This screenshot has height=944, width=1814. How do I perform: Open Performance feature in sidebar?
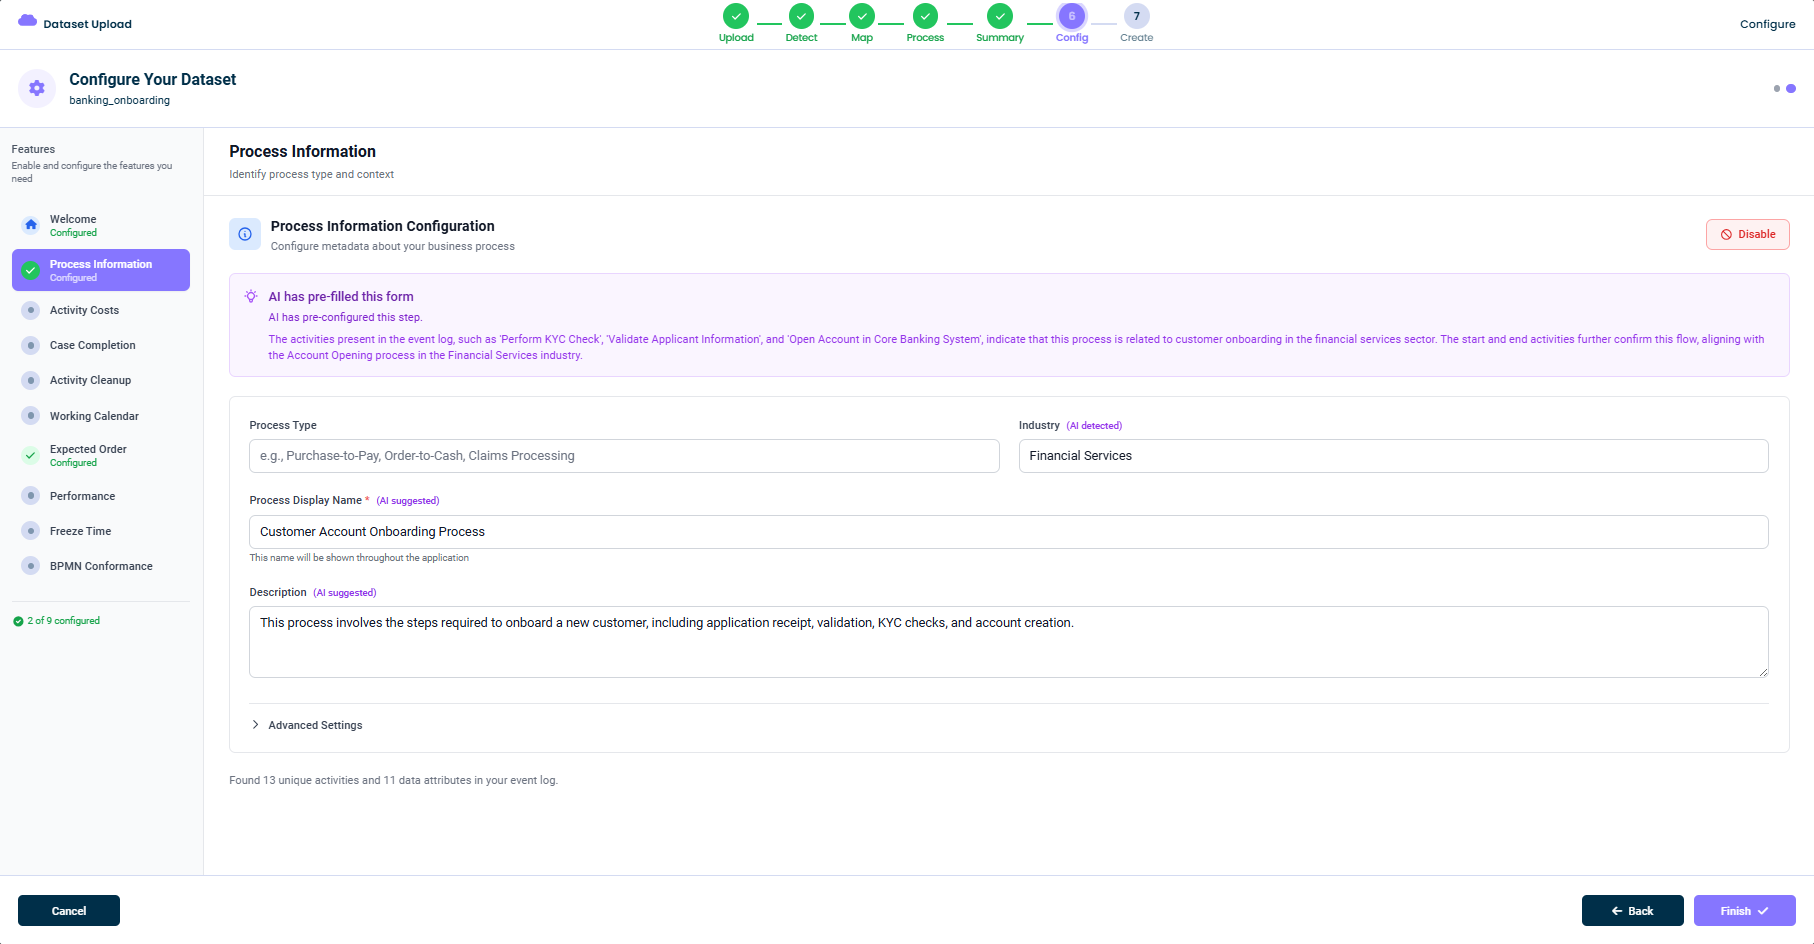[x=101, y=496]
